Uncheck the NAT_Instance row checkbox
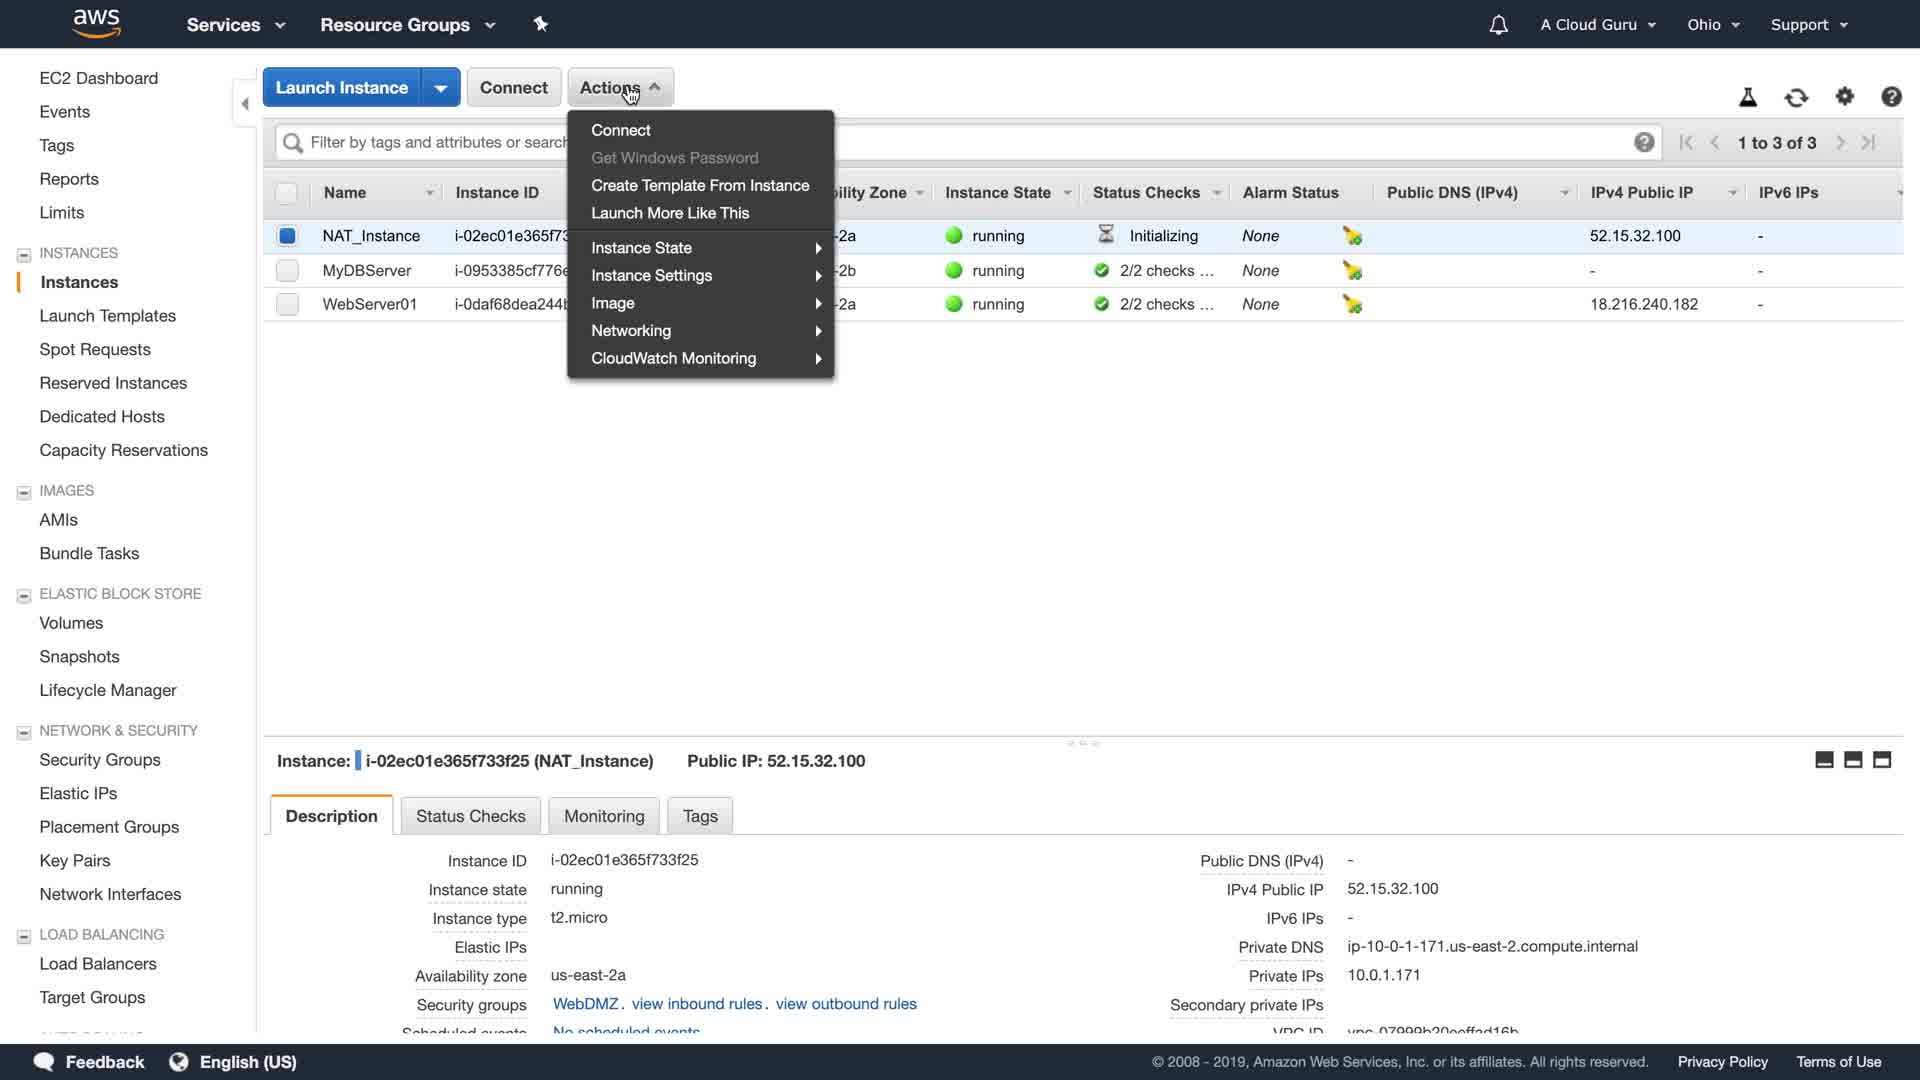 pyautogui.click(x=287, y=236)
